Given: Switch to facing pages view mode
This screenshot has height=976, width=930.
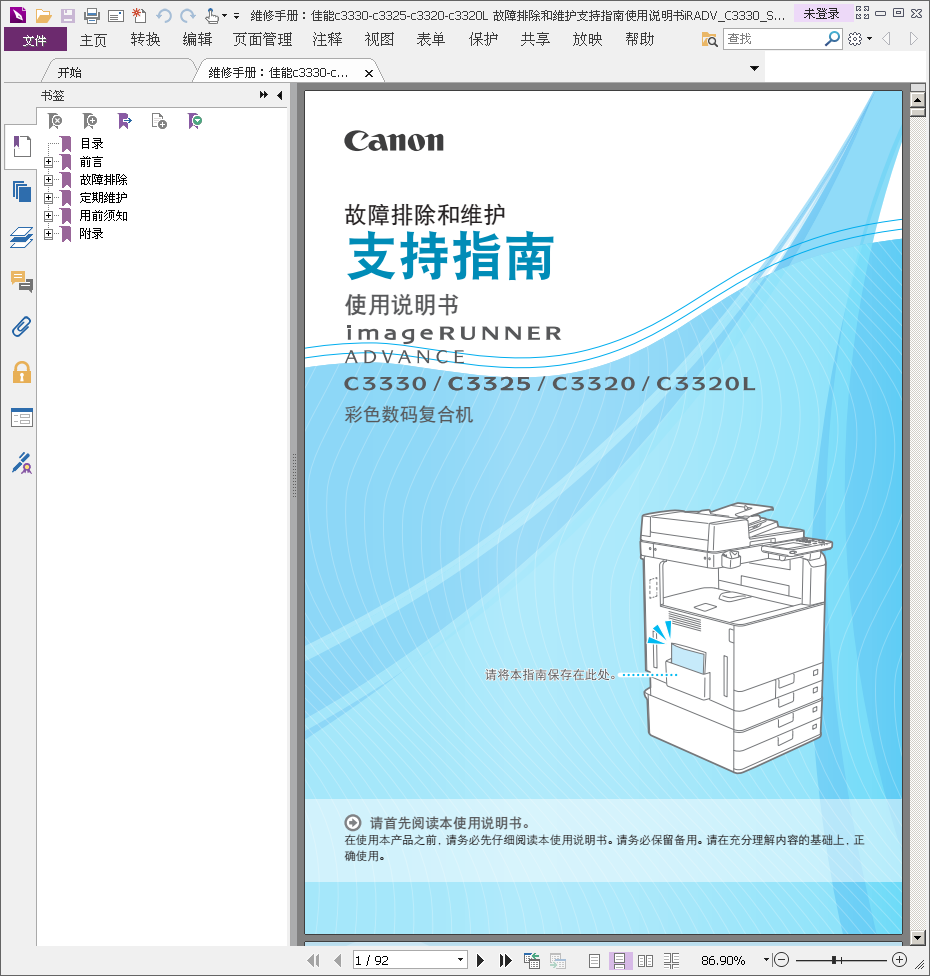Looking at the screenshot, I should 646,960.
